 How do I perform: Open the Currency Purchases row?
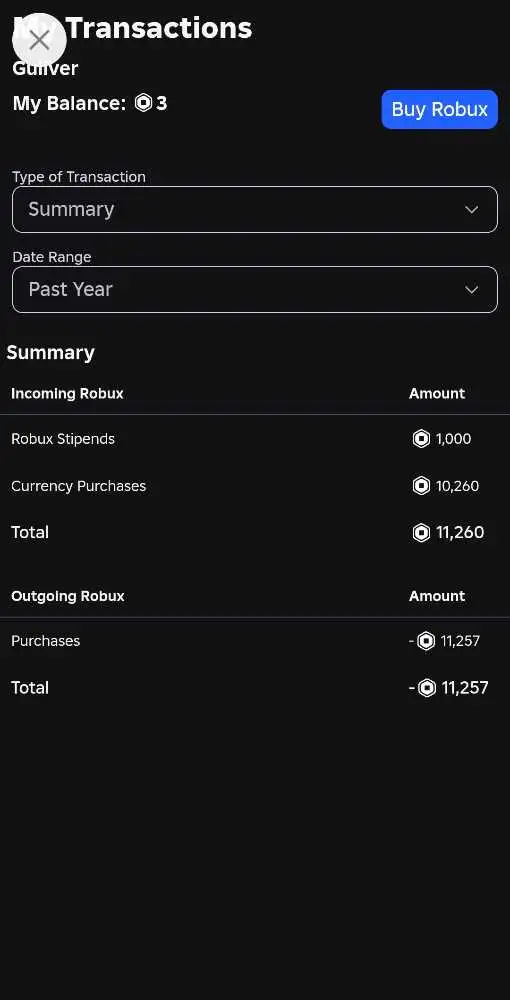pos(255,486)
